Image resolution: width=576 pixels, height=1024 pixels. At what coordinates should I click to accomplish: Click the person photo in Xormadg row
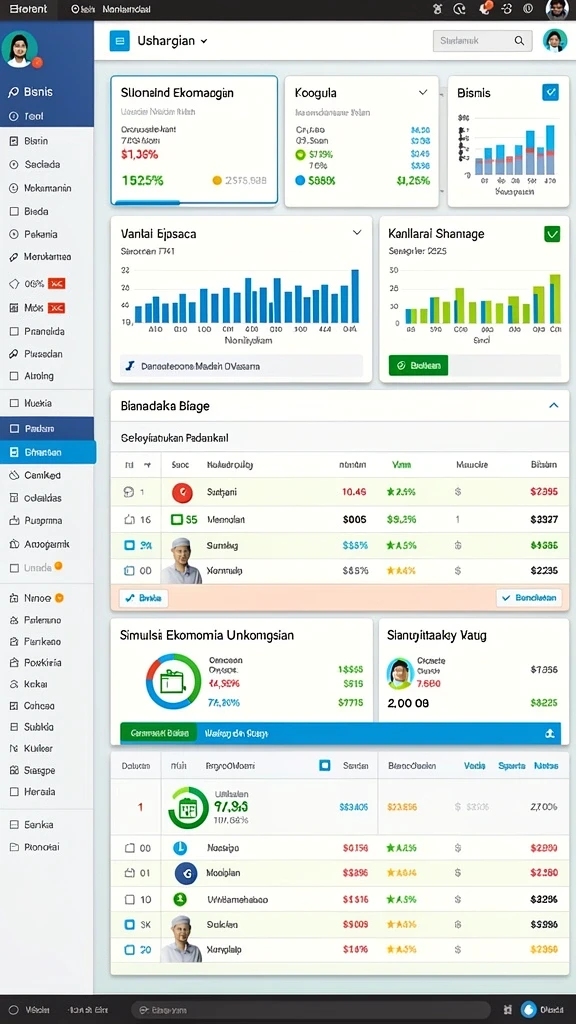[181, 561]
